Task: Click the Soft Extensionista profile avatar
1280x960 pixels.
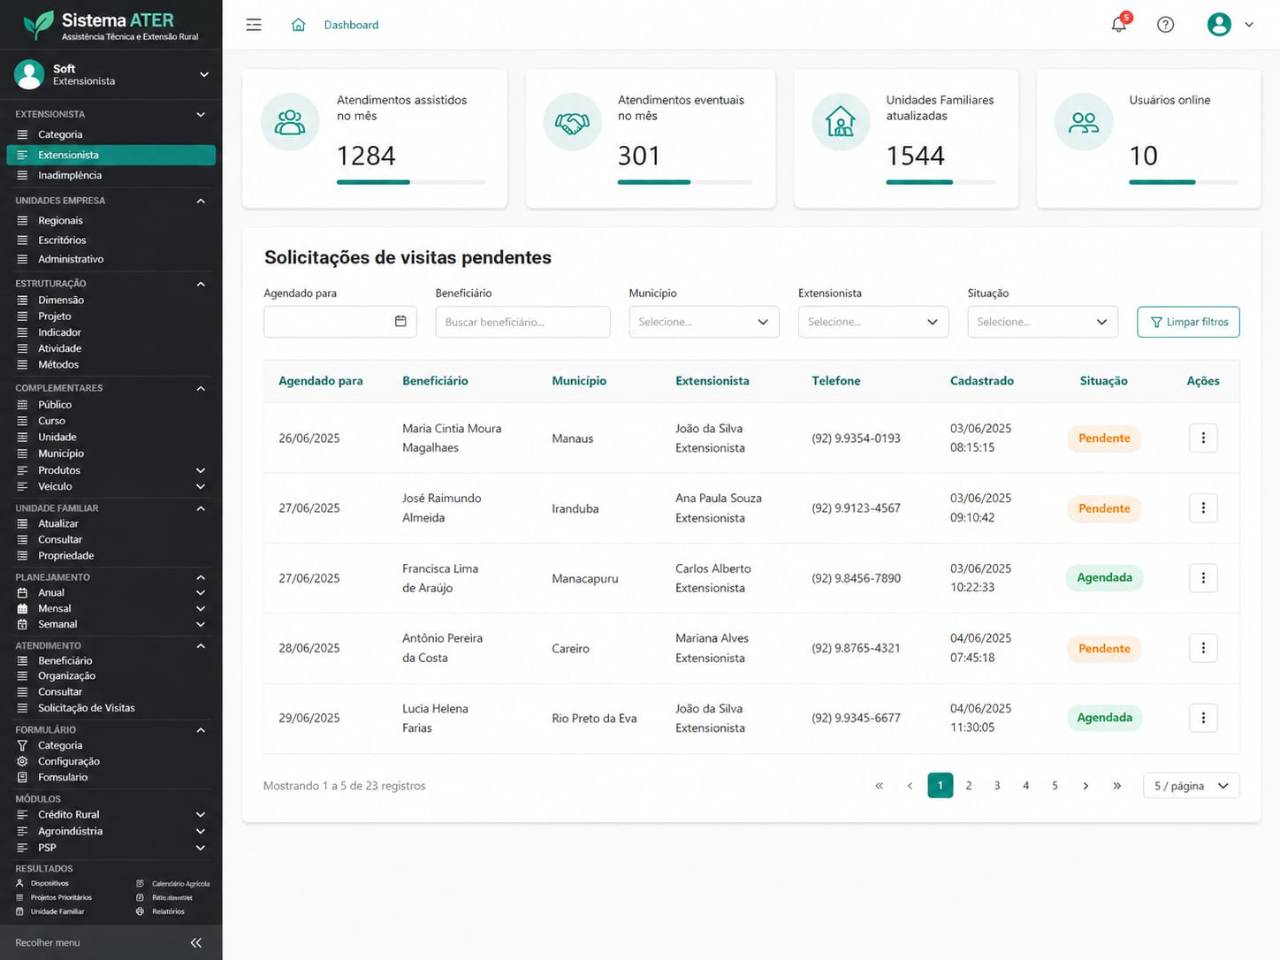Action: tap(29, 74)
